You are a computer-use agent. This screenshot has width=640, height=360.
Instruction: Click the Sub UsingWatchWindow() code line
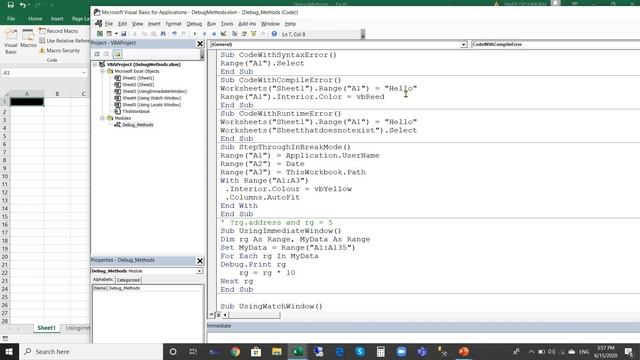[x=271, y=306]
